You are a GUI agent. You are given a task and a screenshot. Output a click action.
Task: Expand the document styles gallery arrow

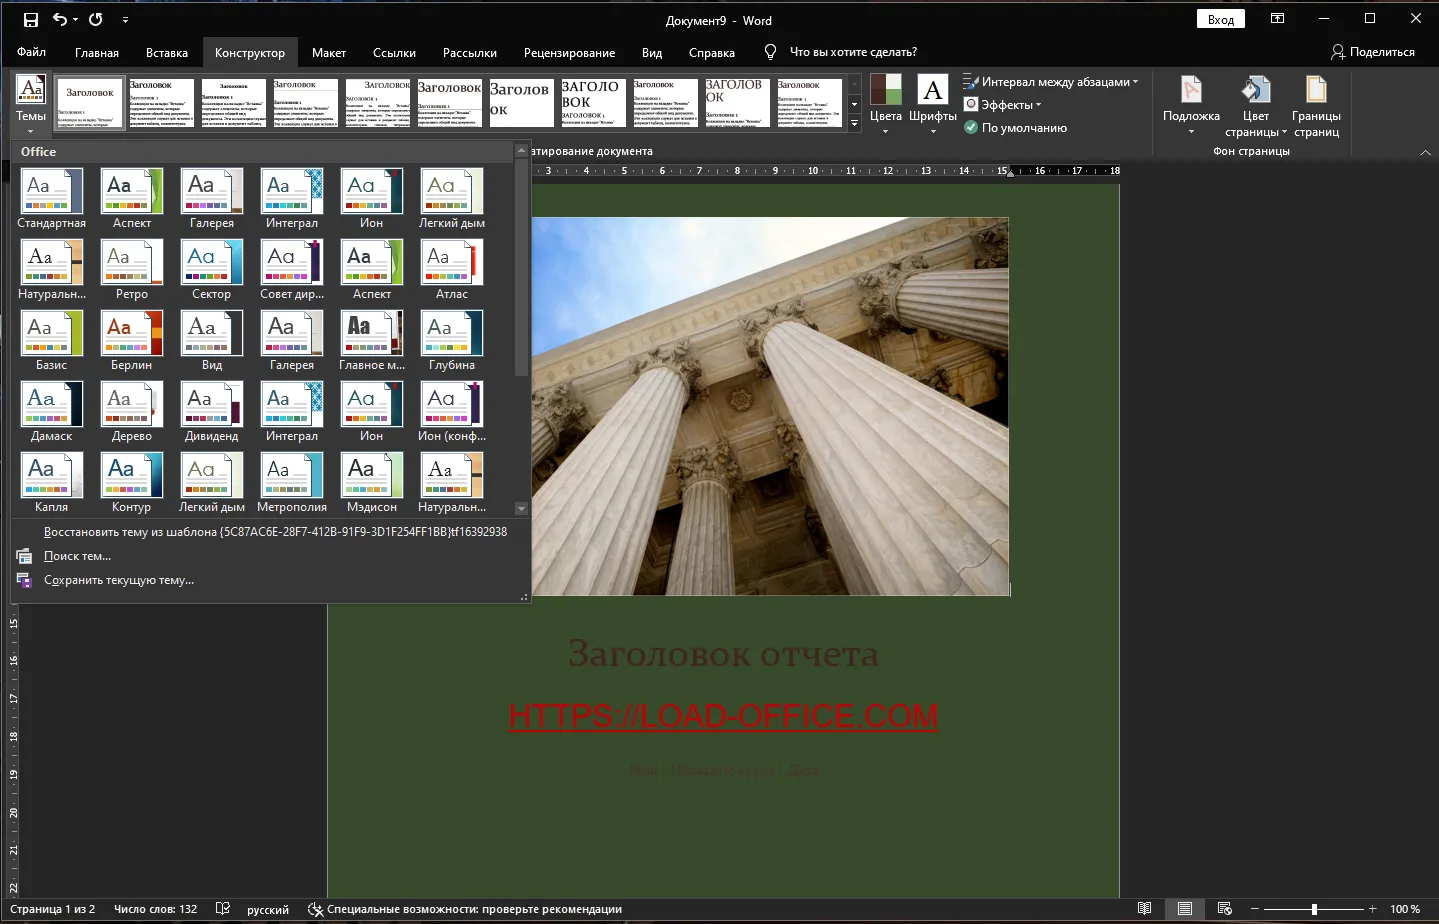[854, 123]
